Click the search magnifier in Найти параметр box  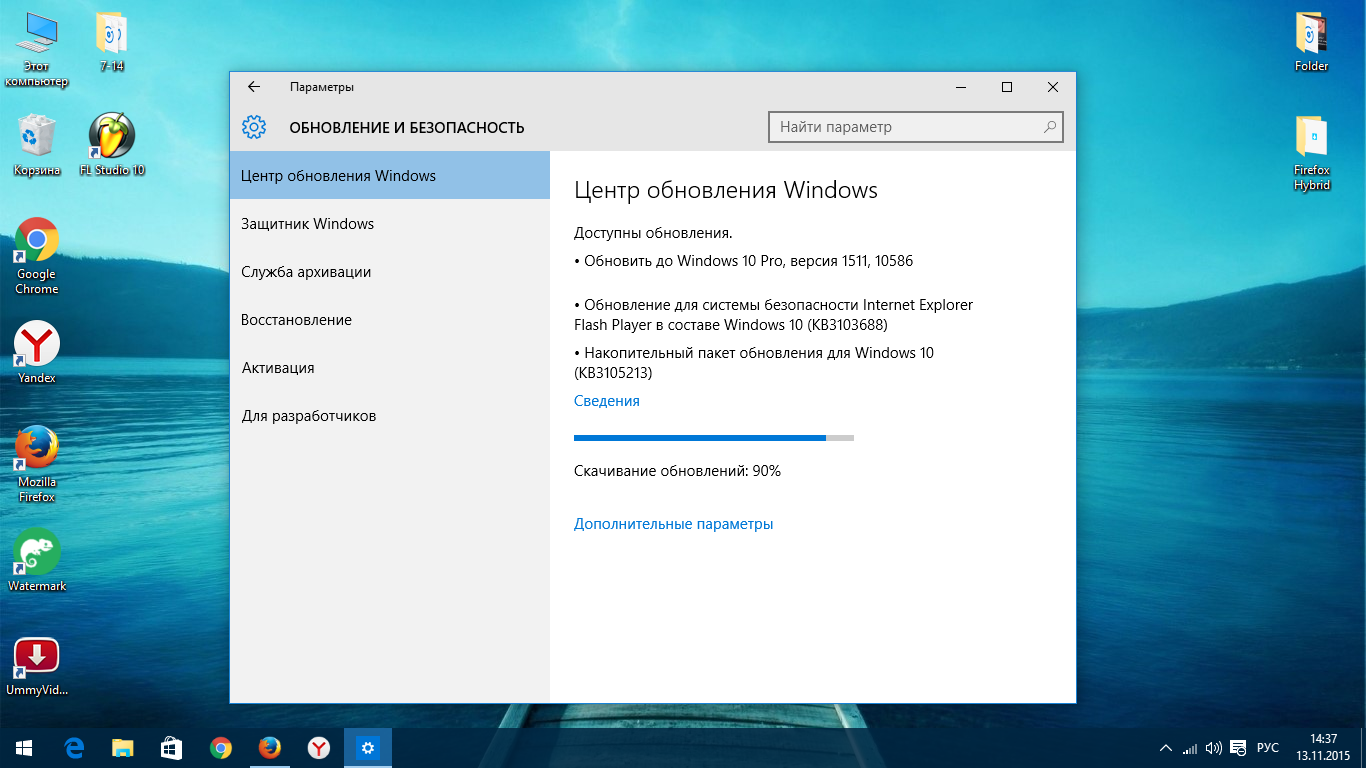[x=1049, y=127]
